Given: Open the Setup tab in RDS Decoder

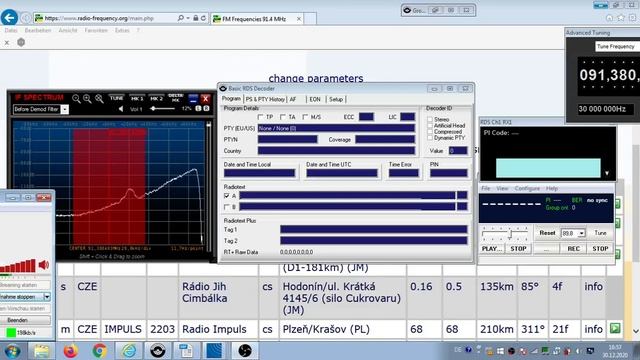Looking at the screenshot, I should click(x=336, y=99).
